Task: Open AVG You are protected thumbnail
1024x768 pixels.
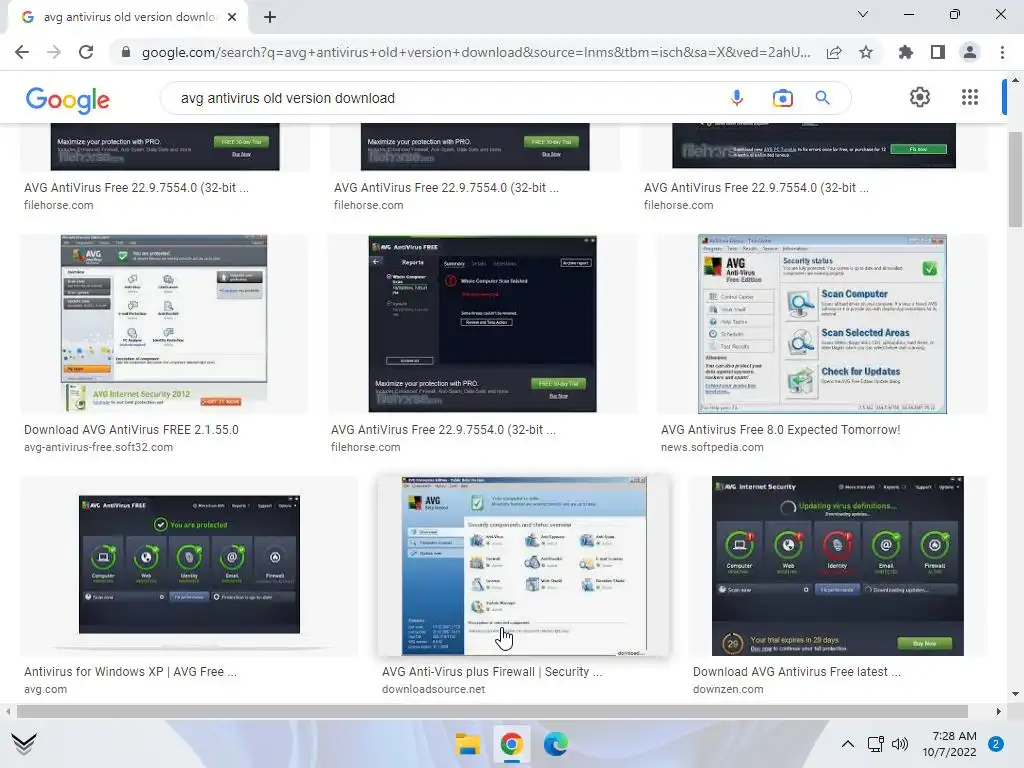Action: pyautogui.click(x=189, y=564)
